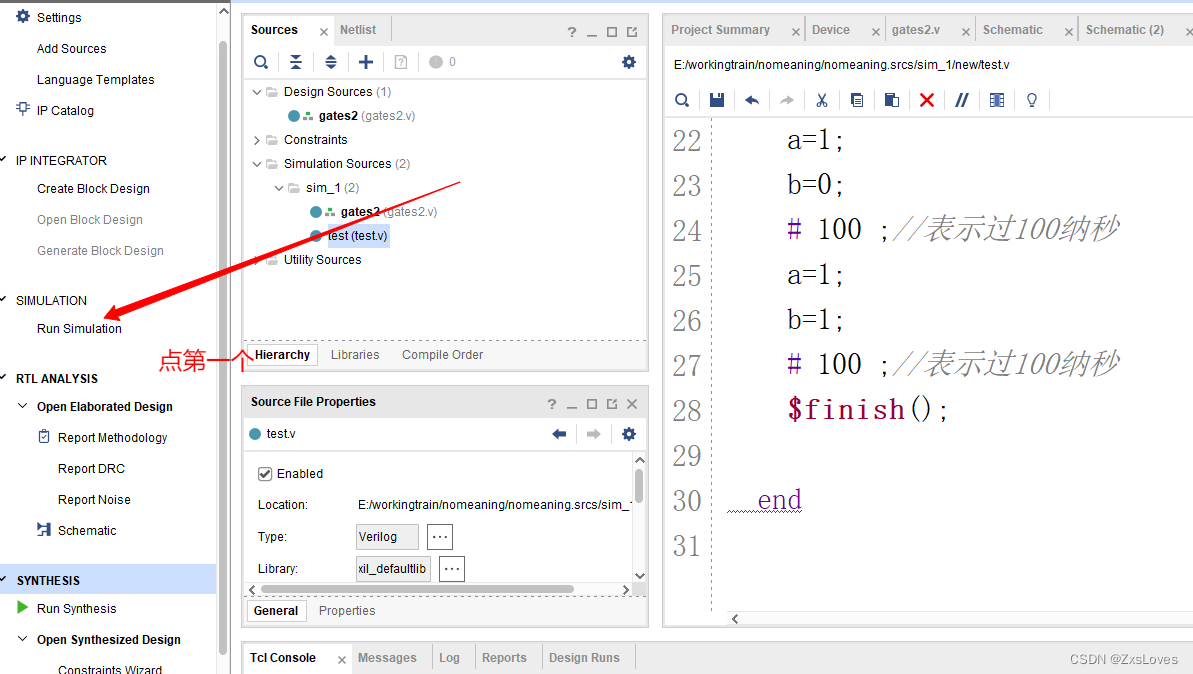
Task: Collapse Open Elaborated Design section
Action: coord(23,406)
